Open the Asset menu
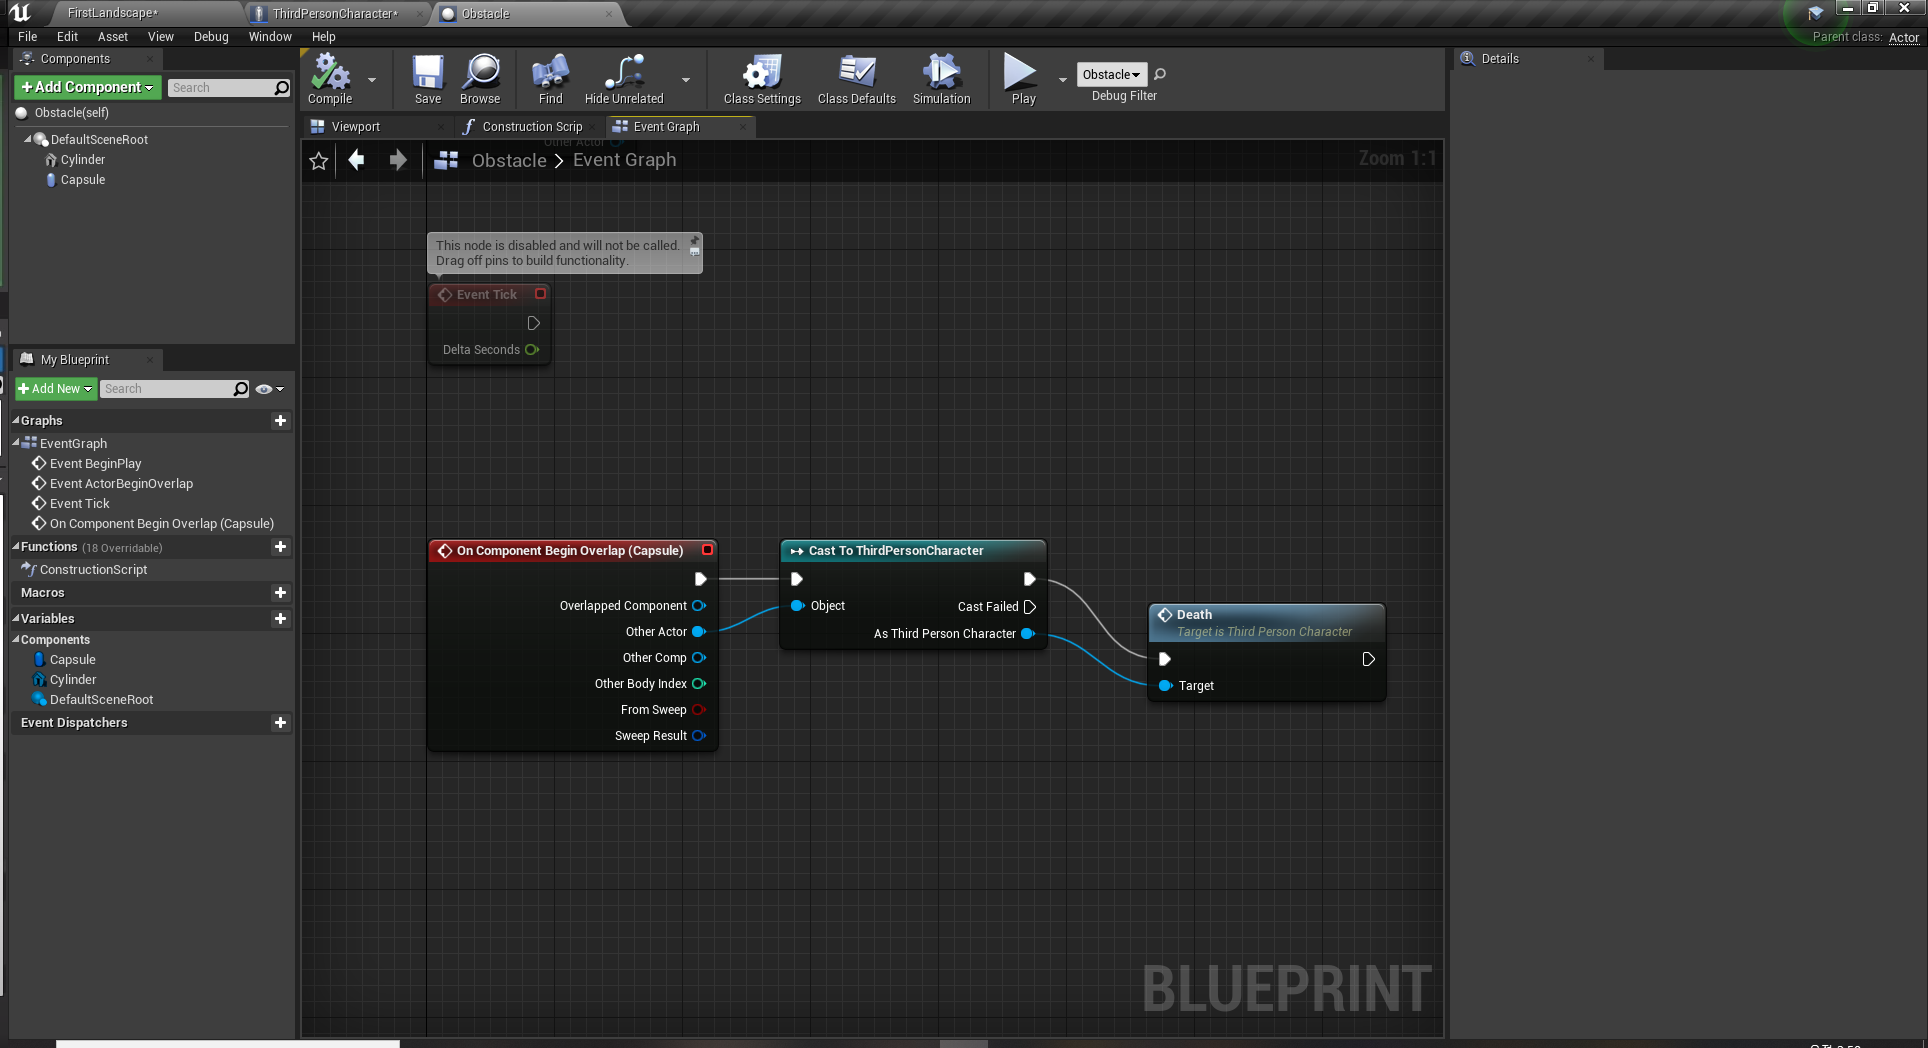 (x=112, y=37)
